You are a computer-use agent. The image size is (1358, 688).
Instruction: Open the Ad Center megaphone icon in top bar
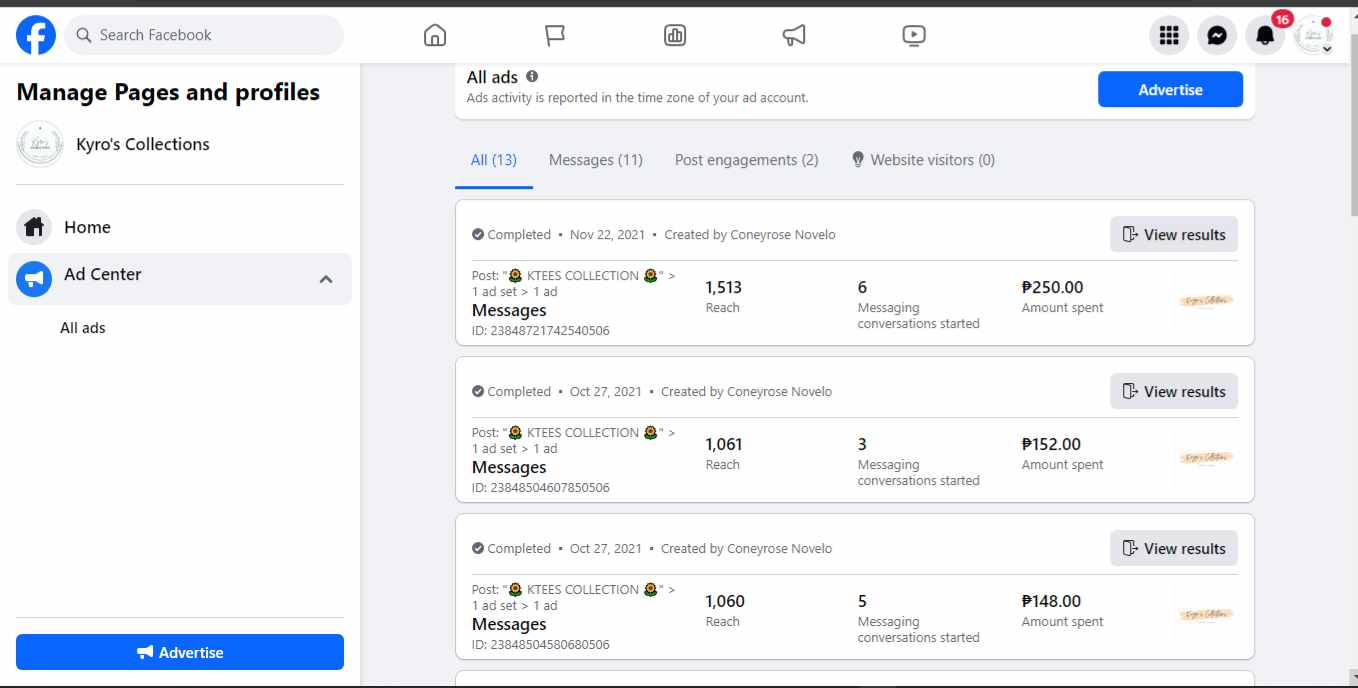click(794, 36)
